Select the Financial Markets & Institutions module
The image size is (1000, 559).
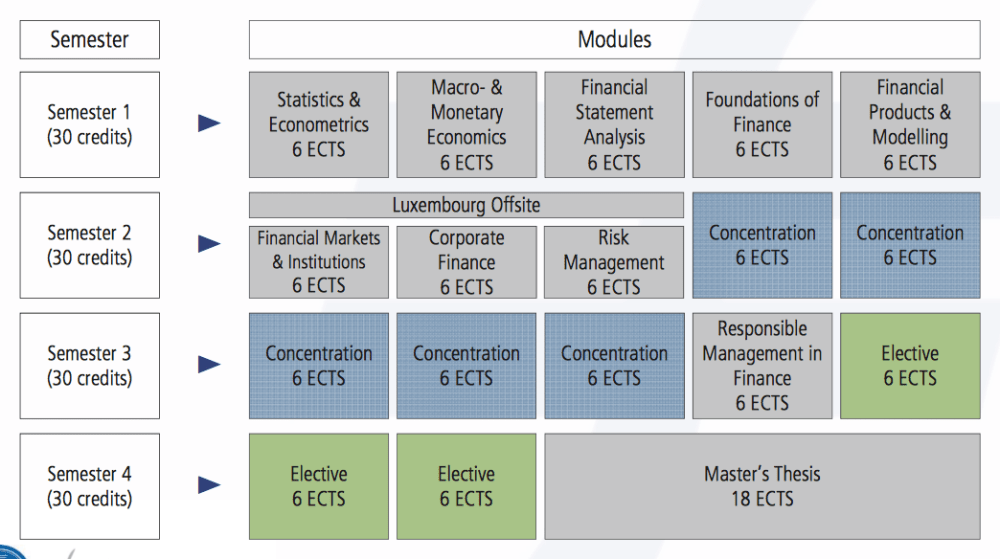tap(319, 262)
